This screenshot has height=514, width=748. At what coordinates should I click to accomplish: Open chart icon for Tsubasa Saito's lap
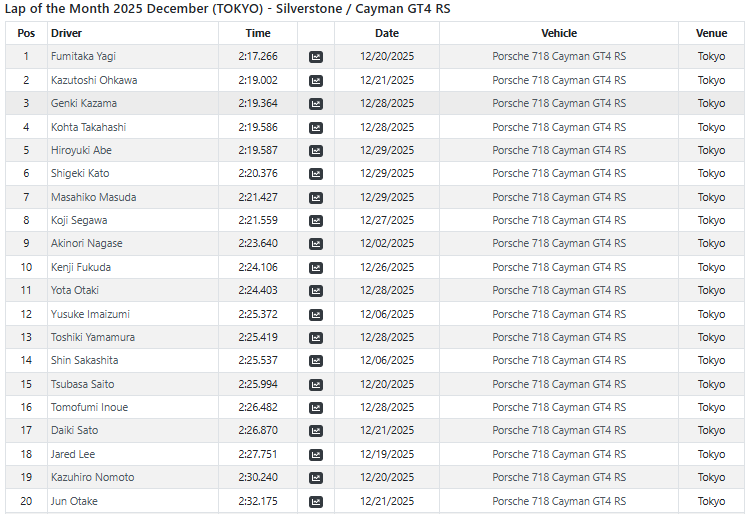316,385
